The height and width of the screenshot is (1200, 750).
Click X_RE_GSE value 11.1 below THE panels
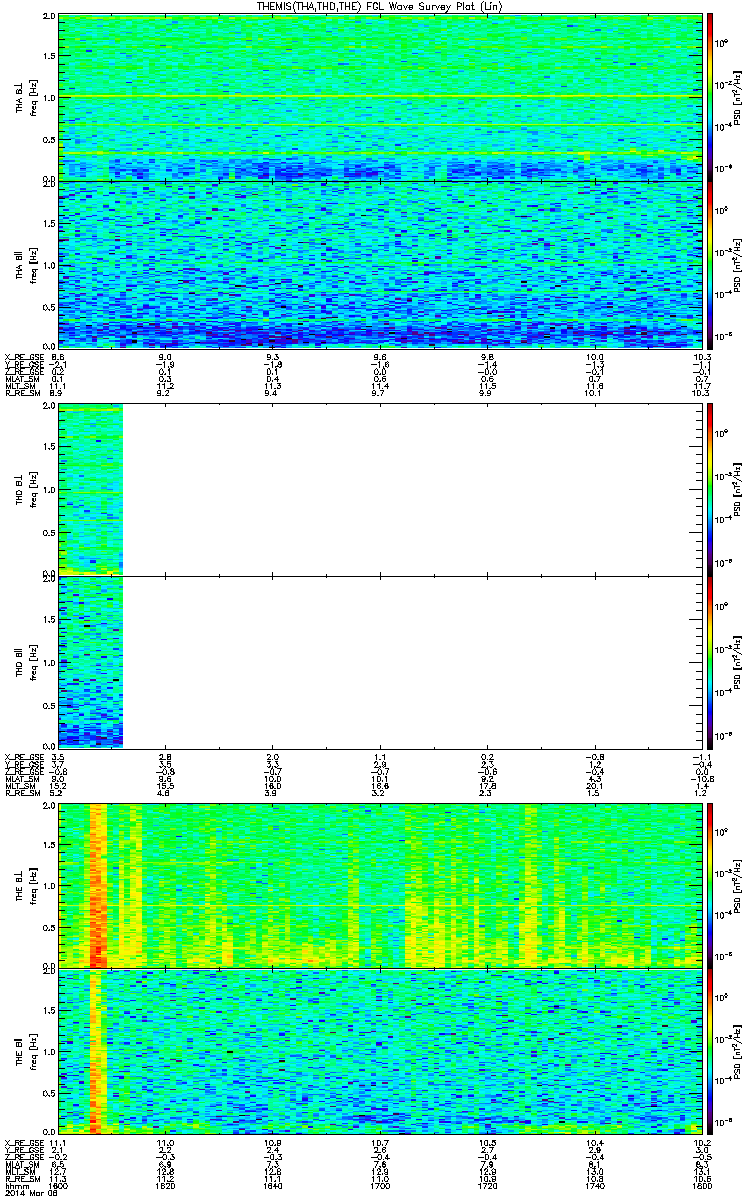60,1142
